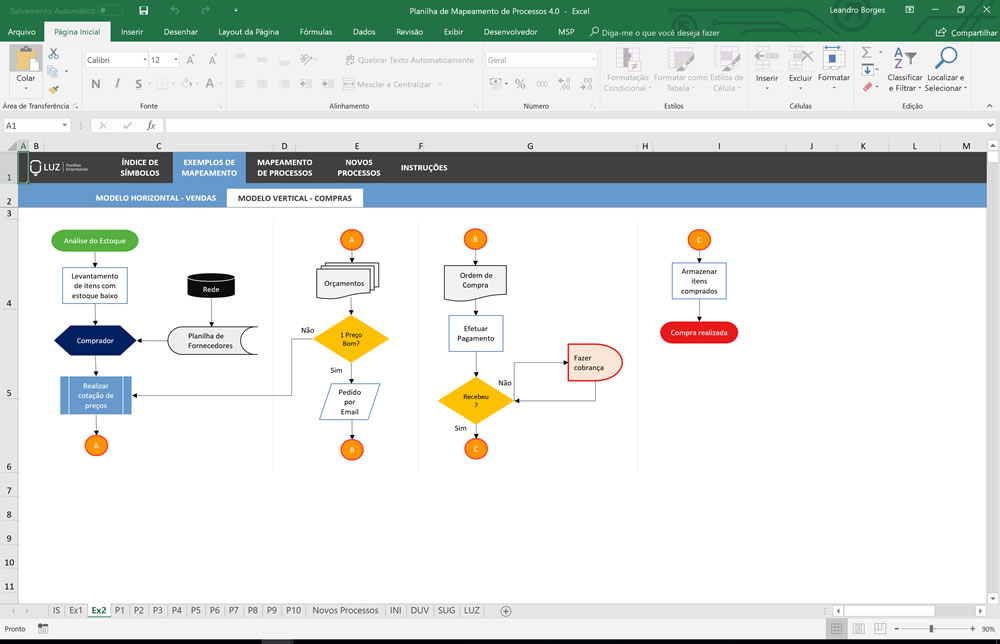Image resolution: width=1000 pixels, height=644 pixels.
Task: Click the Formatar cells icon
Action: (x=834, y=58)
